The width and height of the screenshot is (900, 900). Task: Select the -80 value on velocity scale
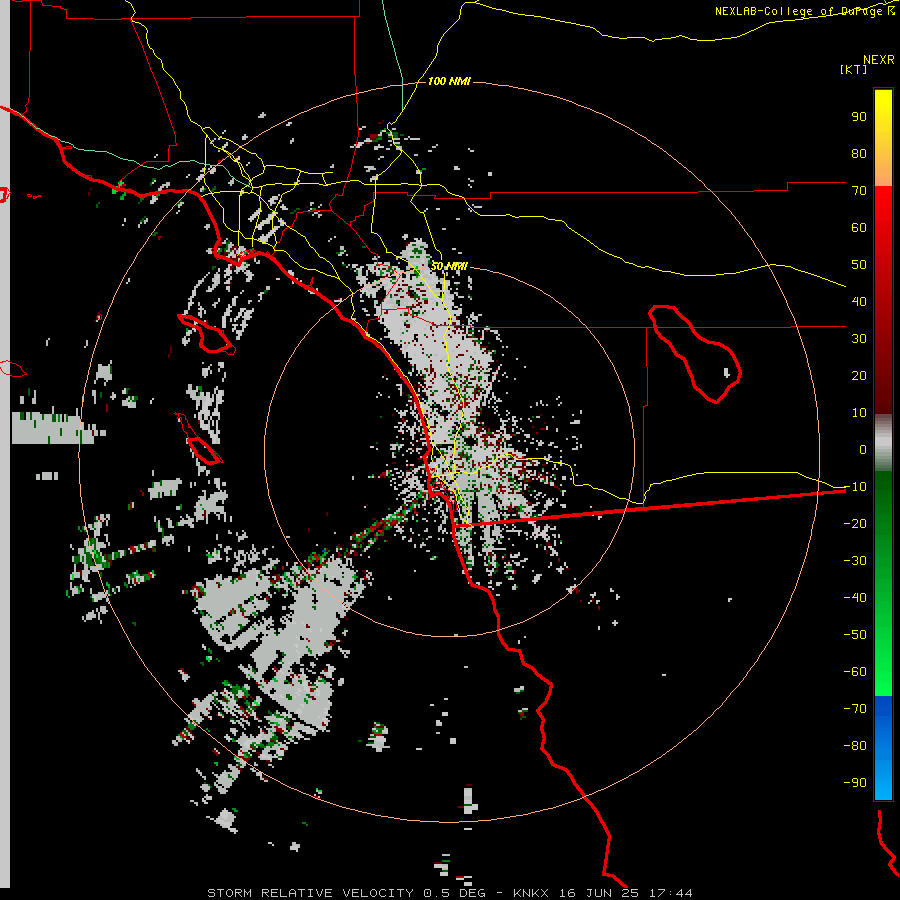click(x=855, y=746)
